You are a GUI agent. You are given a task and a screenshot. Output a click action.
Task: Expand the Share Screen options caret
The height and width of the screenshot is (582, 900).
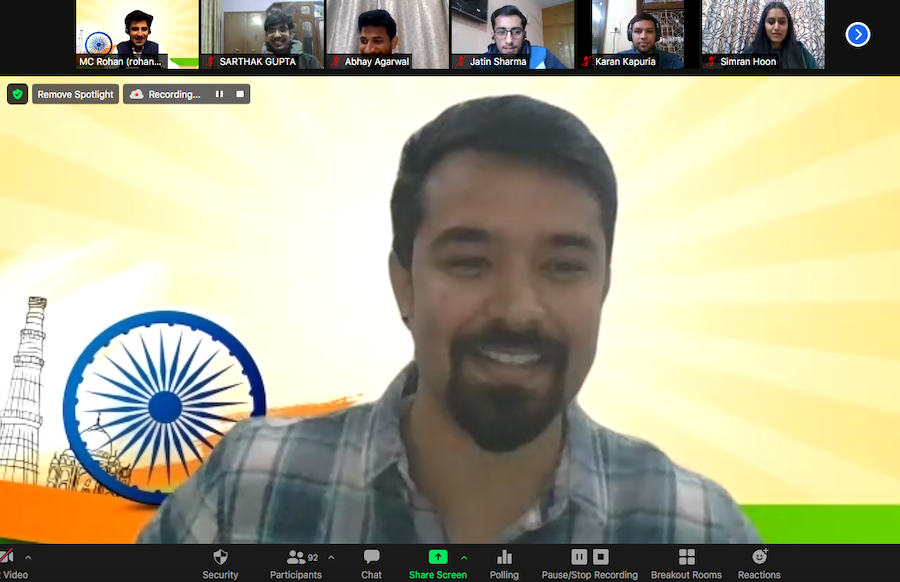pos(464,557)
